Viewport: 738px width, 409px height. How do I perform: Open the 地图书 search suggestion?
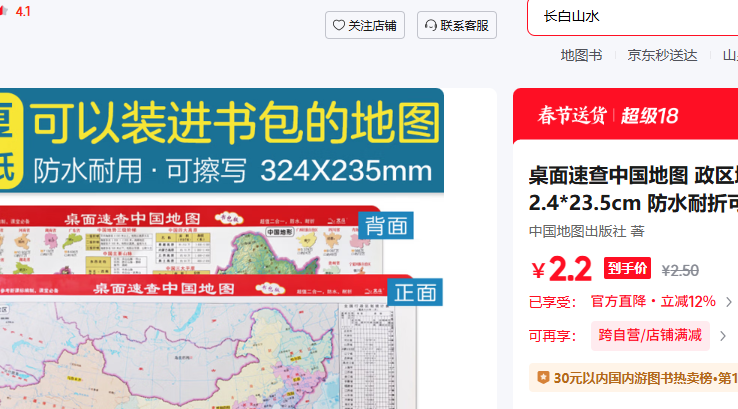pos(581,55)
